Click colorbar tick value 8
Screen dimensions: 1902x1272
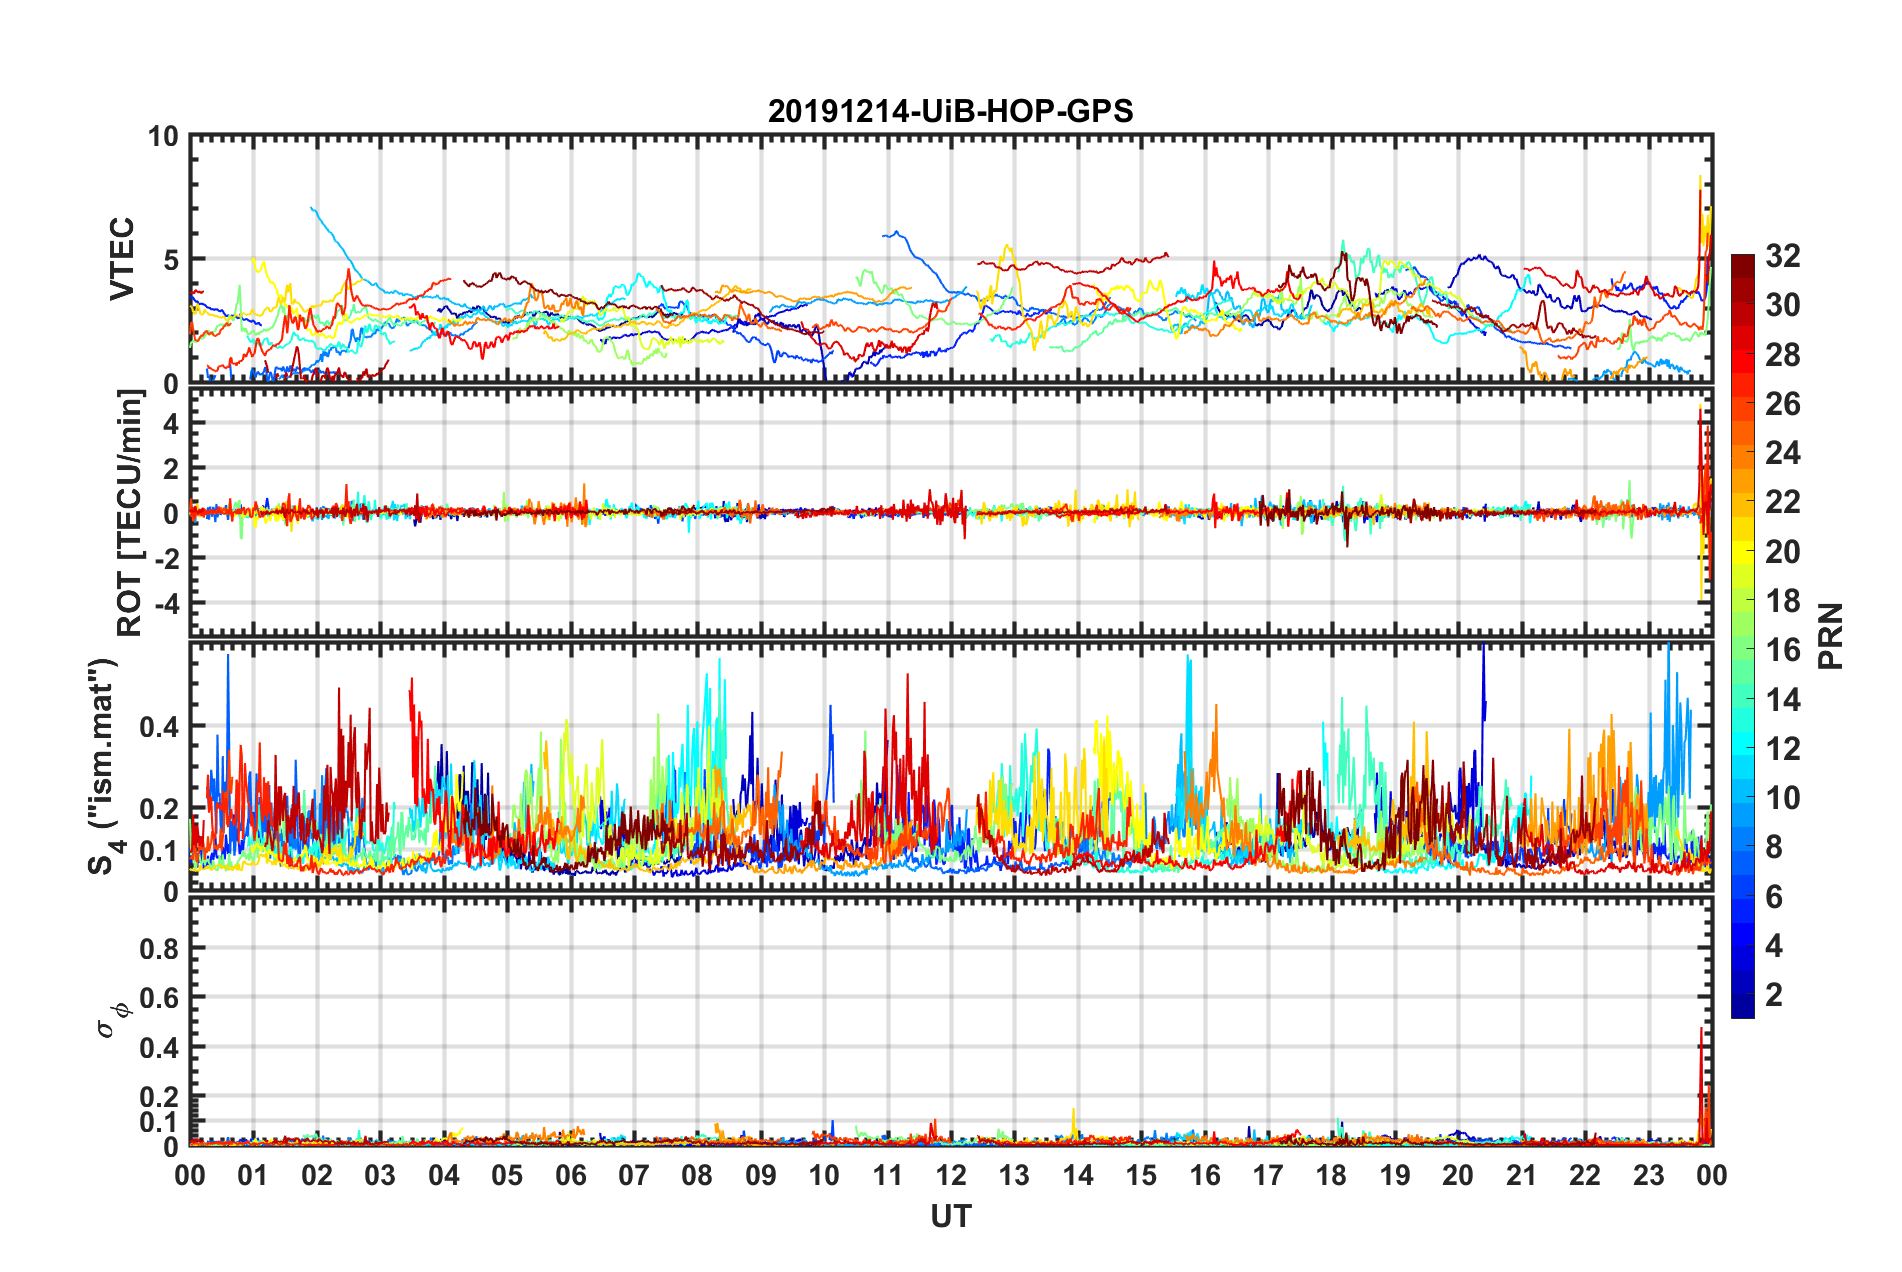(1774, 847)
